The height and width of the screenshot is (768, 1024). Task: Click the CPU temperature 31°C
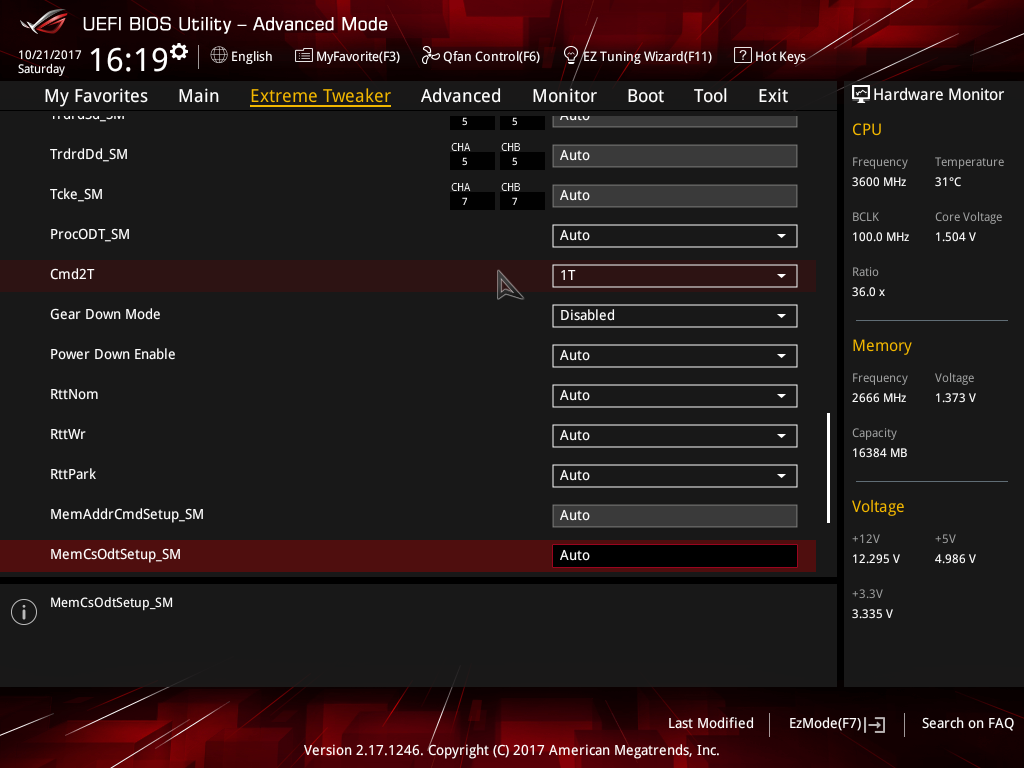(948, 182)
